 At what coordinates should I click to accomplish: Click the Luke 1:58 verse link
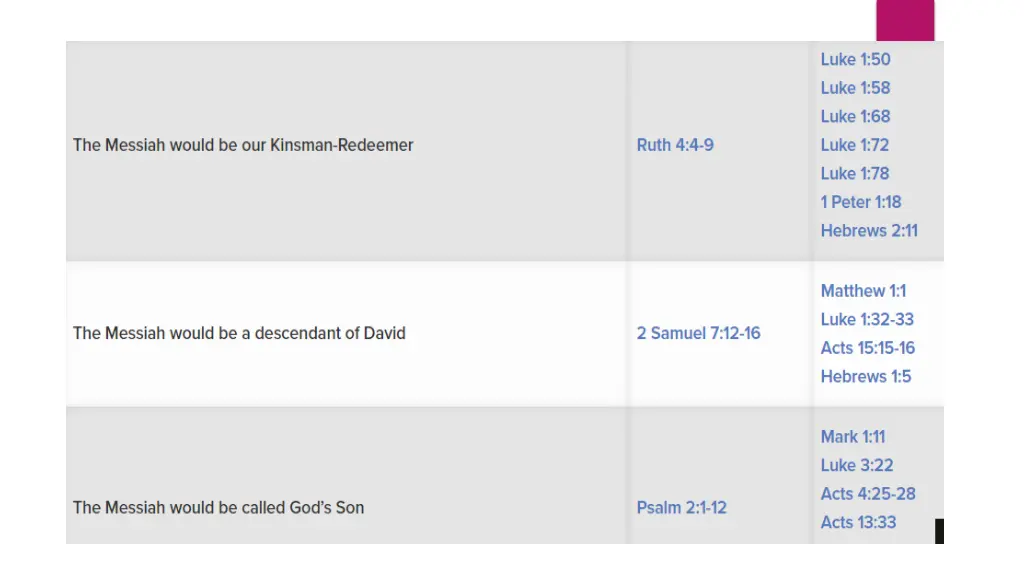tap(855, 88)
